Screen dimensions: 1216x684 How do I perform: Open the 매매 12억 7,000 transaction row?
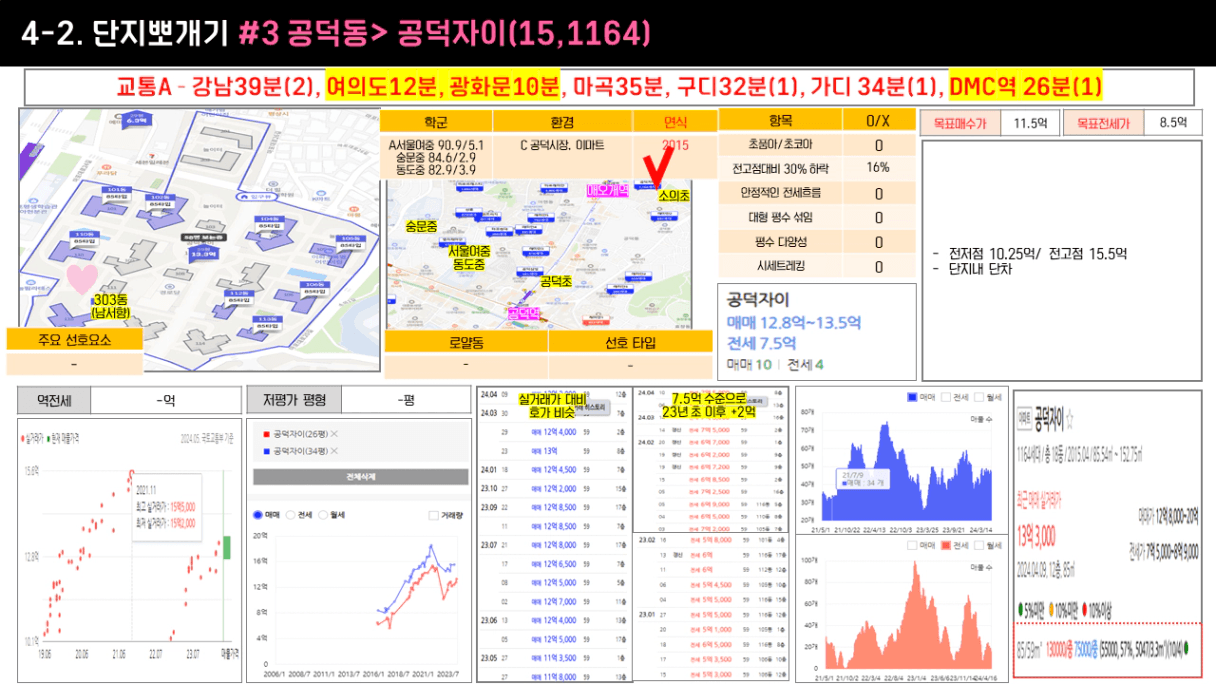click(x=554, y=602)
